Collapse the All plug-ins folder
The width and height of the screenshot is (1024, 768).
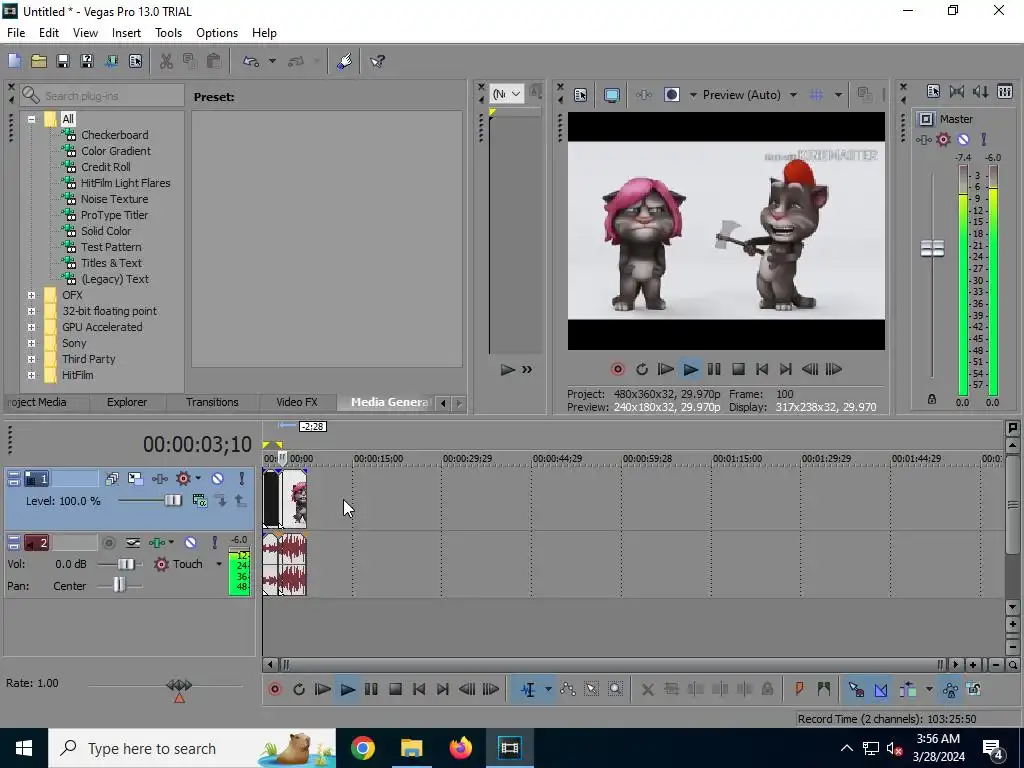pos(31,119)
